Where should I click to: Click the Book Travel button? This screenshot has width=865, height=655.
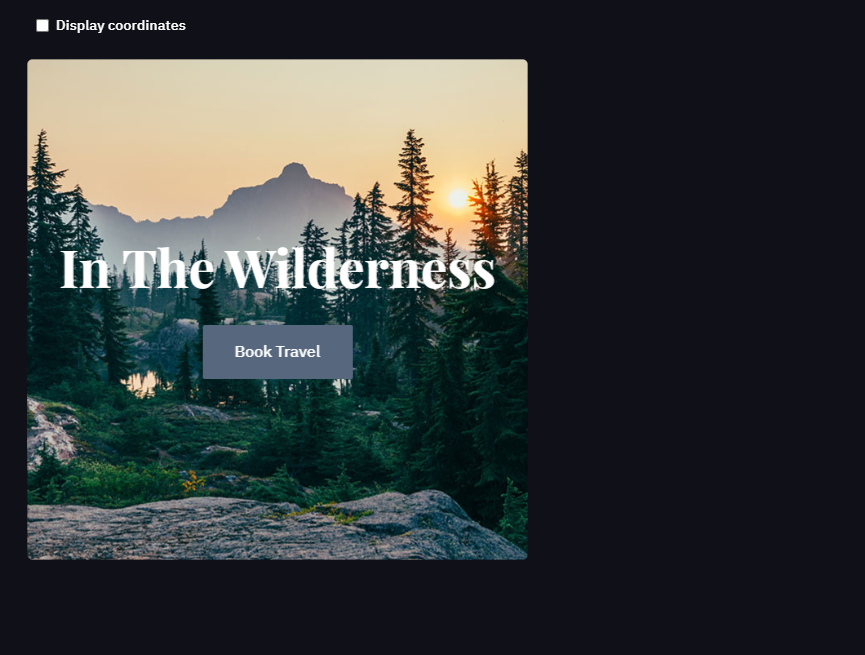point(277,352)
